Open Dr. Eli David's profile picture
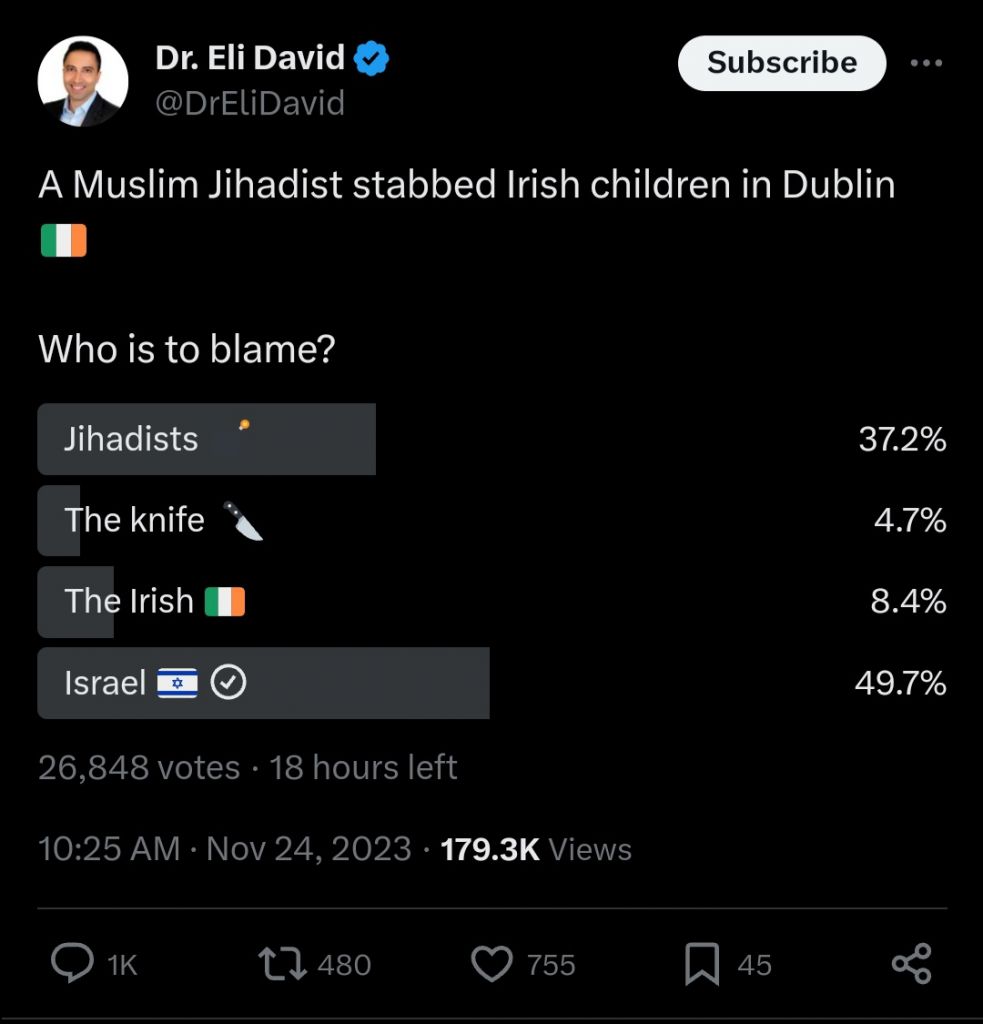This screenshot has height=1024, width=983. tap(83, 81)
